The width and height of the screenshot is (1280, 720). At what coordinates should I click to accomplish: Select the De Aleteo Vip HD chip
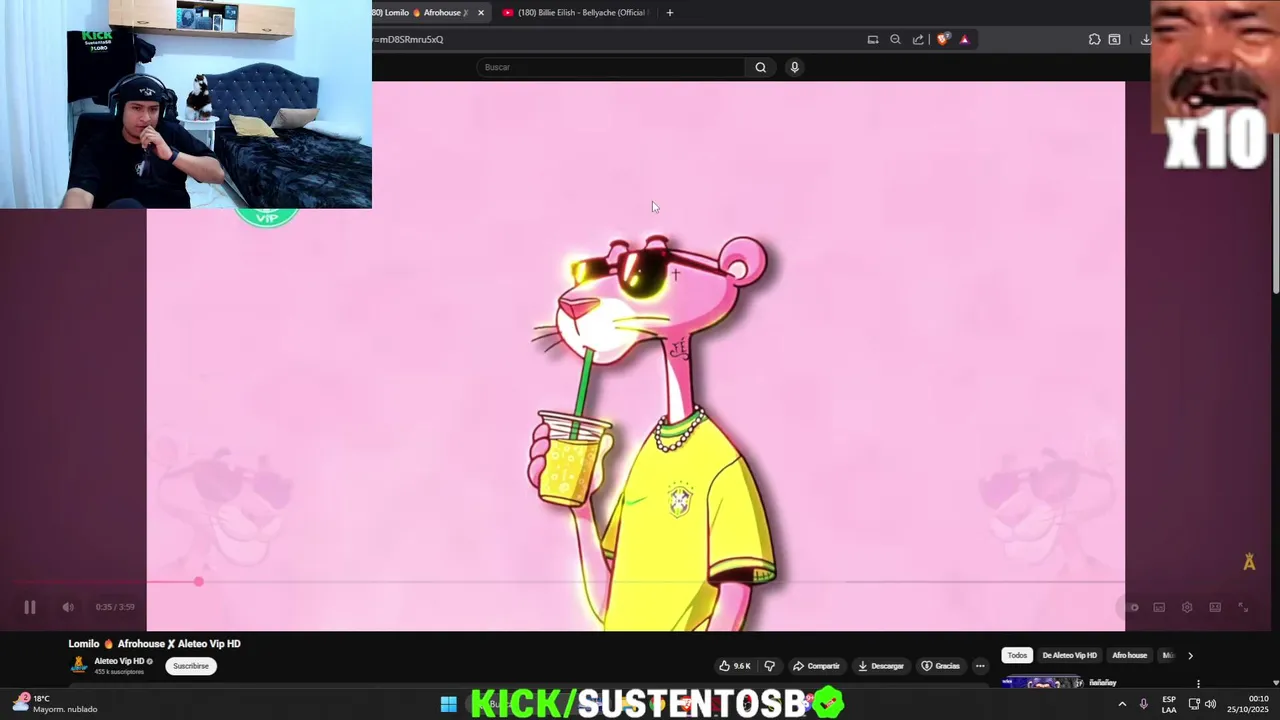coord(1069,656)
